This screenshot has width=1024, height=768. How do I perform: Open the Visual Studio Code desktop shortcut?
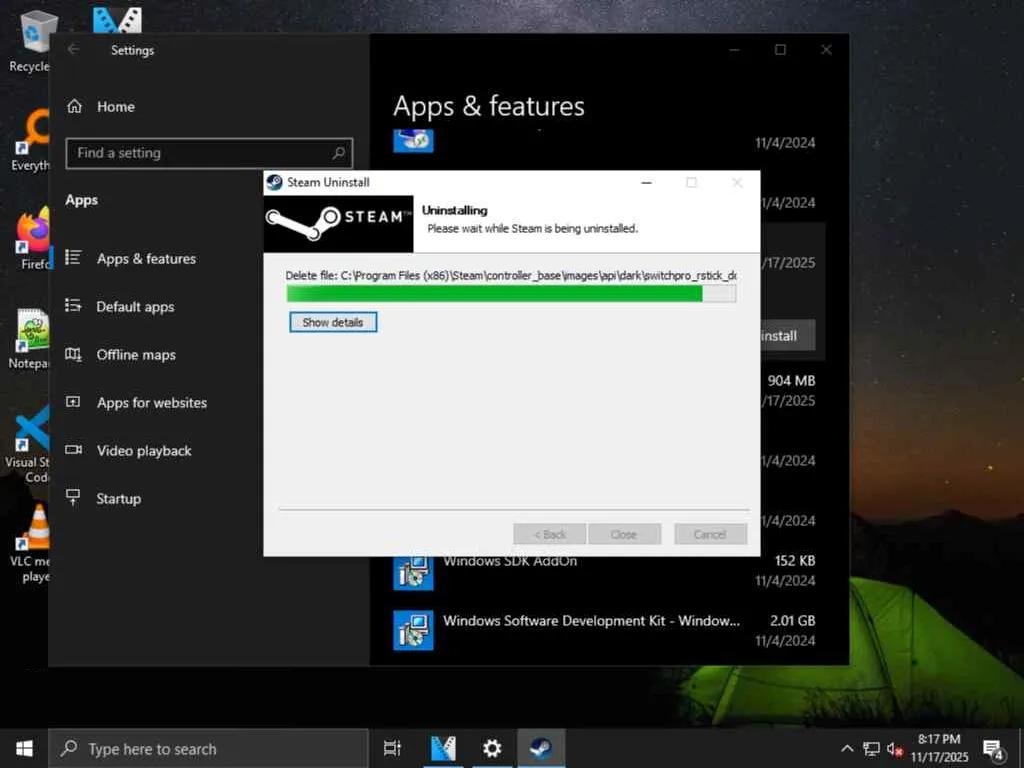tap(27, 444)
